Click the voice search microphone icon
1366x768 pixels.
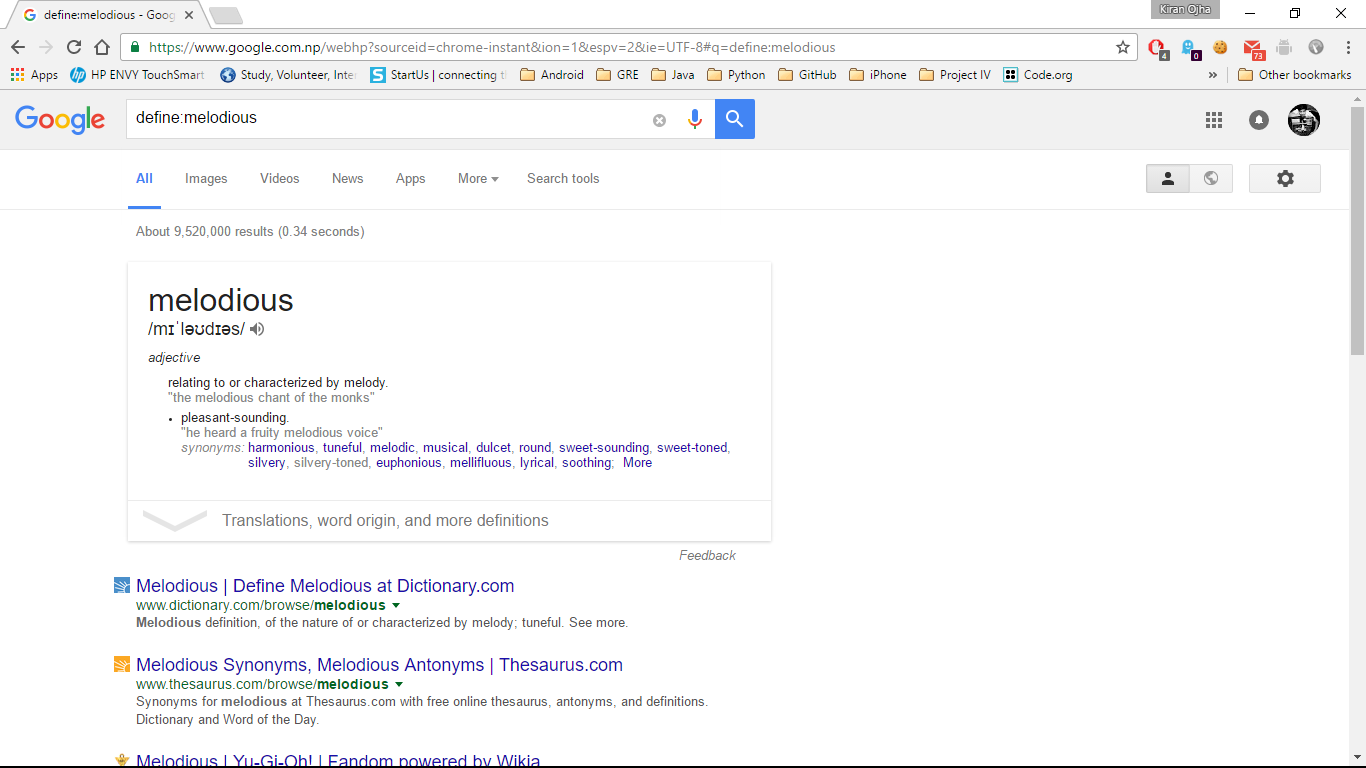point(695,119)
